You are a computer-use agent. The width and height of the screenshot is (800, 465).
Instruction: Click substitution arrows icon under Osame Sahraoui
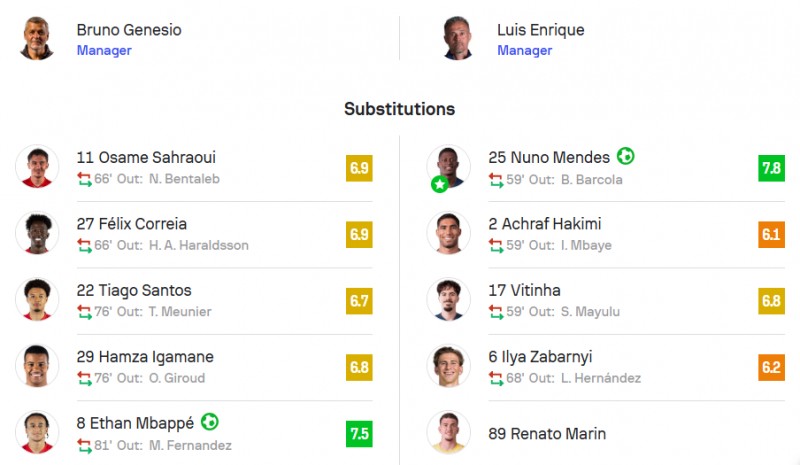click(x=84, y=179)
